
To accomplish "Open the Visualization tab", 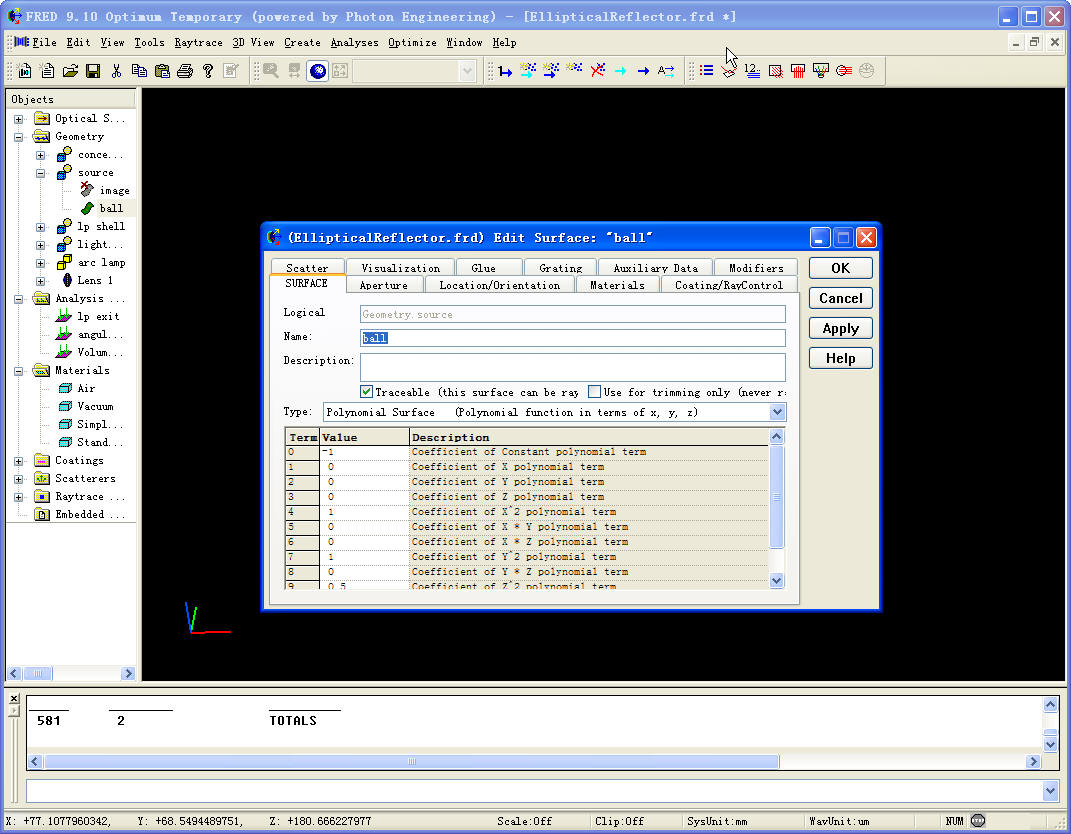I will [400, 268].
